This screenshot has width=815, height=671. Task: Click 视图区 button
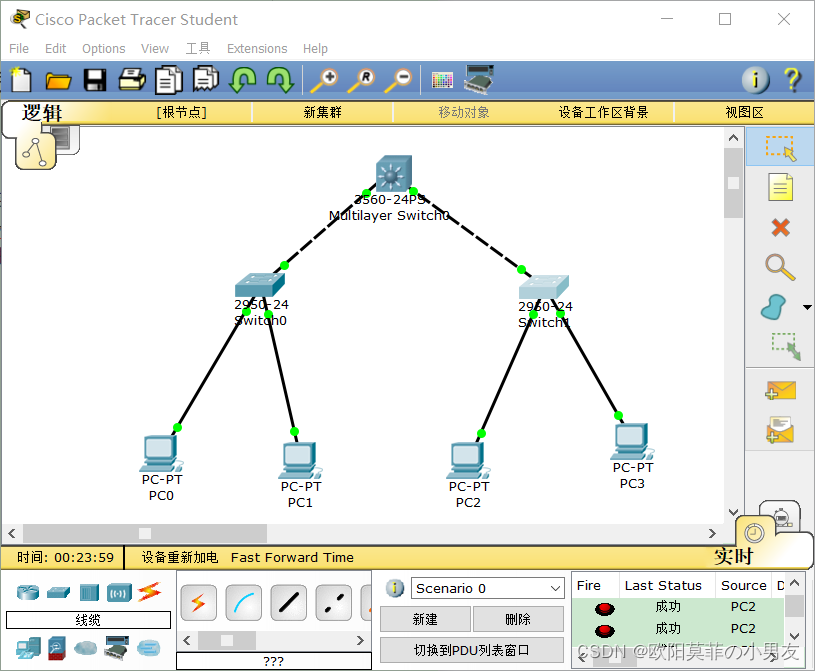click(x=744, y=112)
